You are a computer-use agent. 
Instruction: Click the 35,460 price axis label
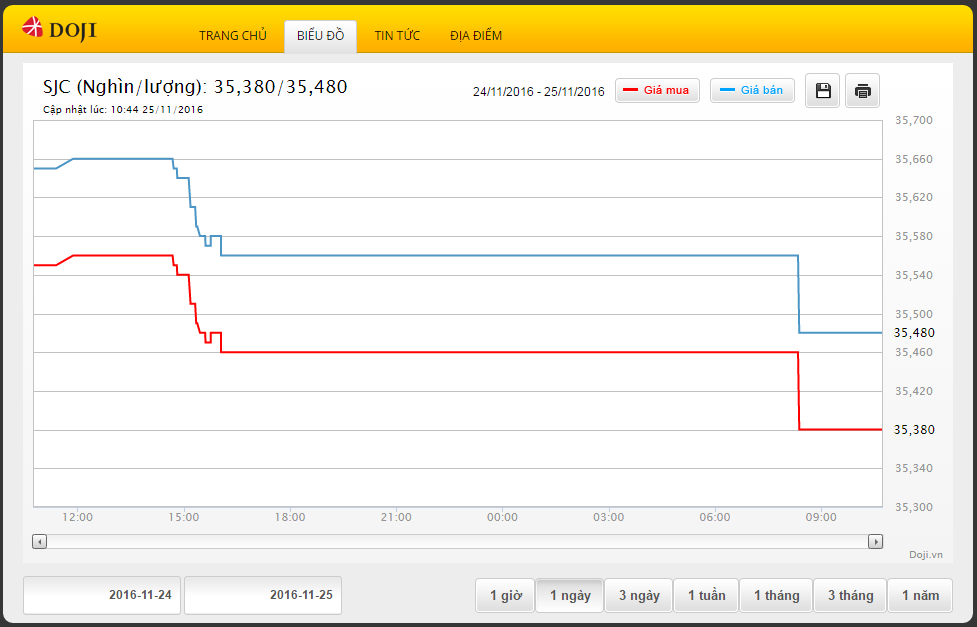[x=914, y=353]
